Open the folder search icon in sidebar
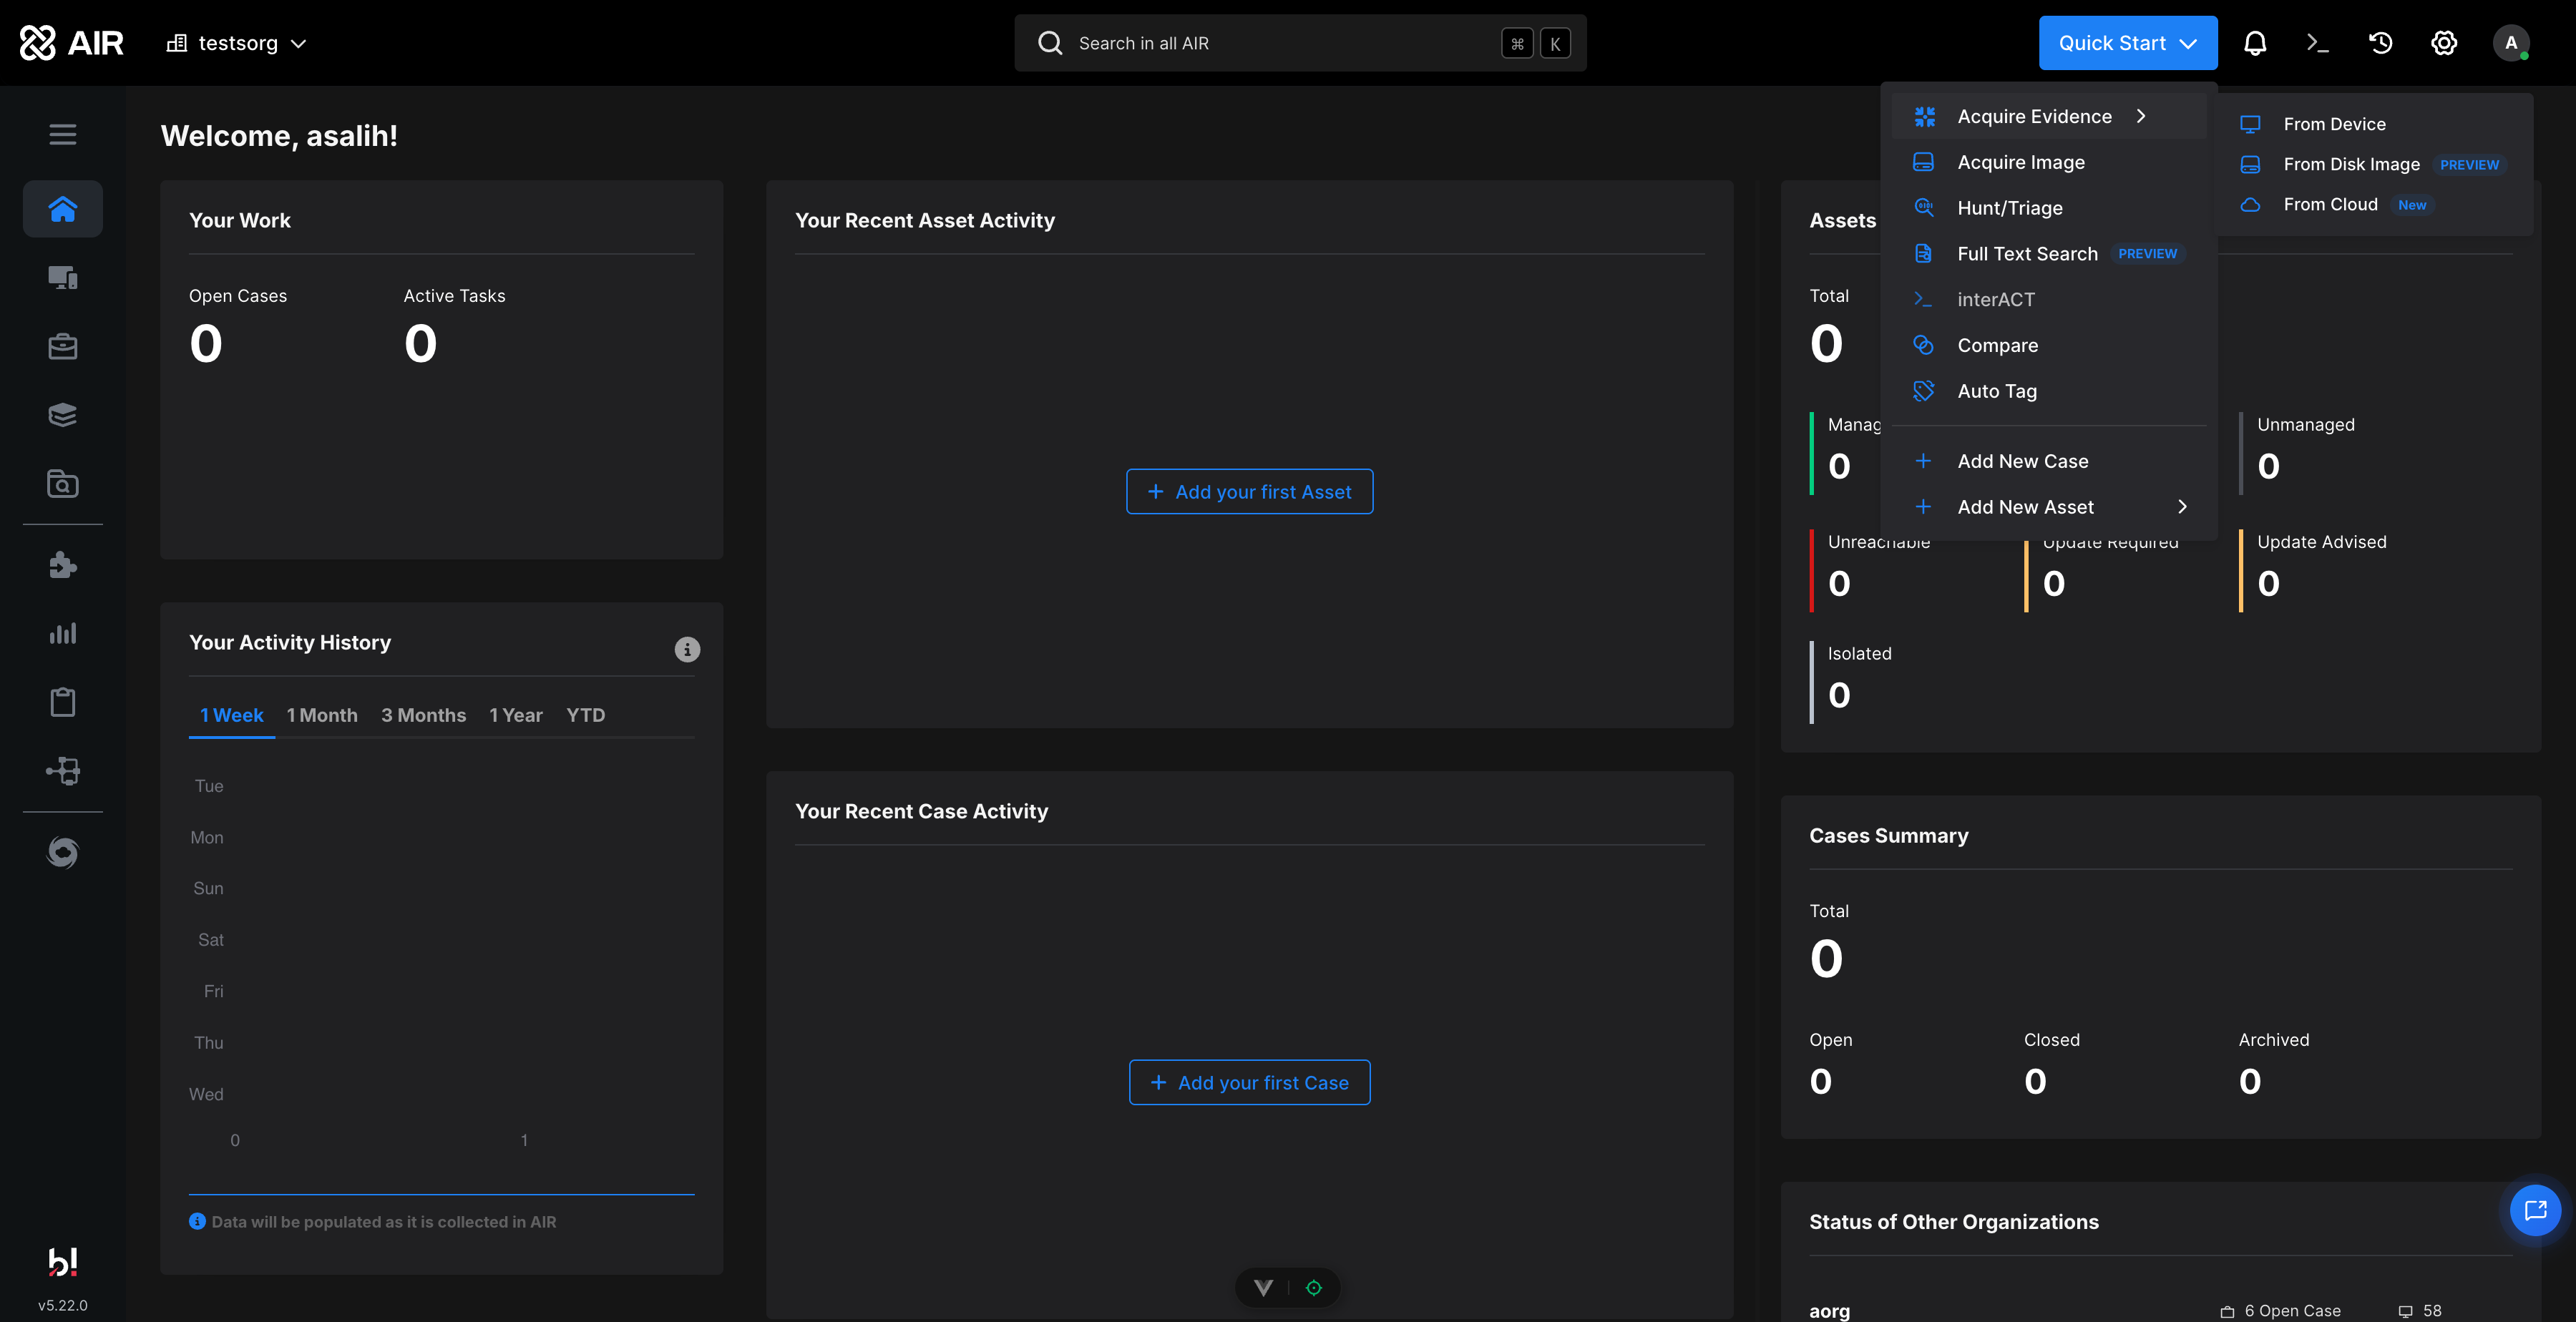Viewport: 2576px width, 1322px height. coord(63,484)
